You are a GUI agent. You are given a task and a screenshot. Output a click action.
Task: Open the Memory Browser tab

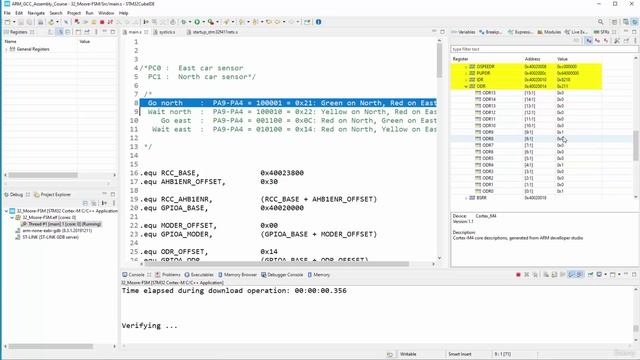237,275
